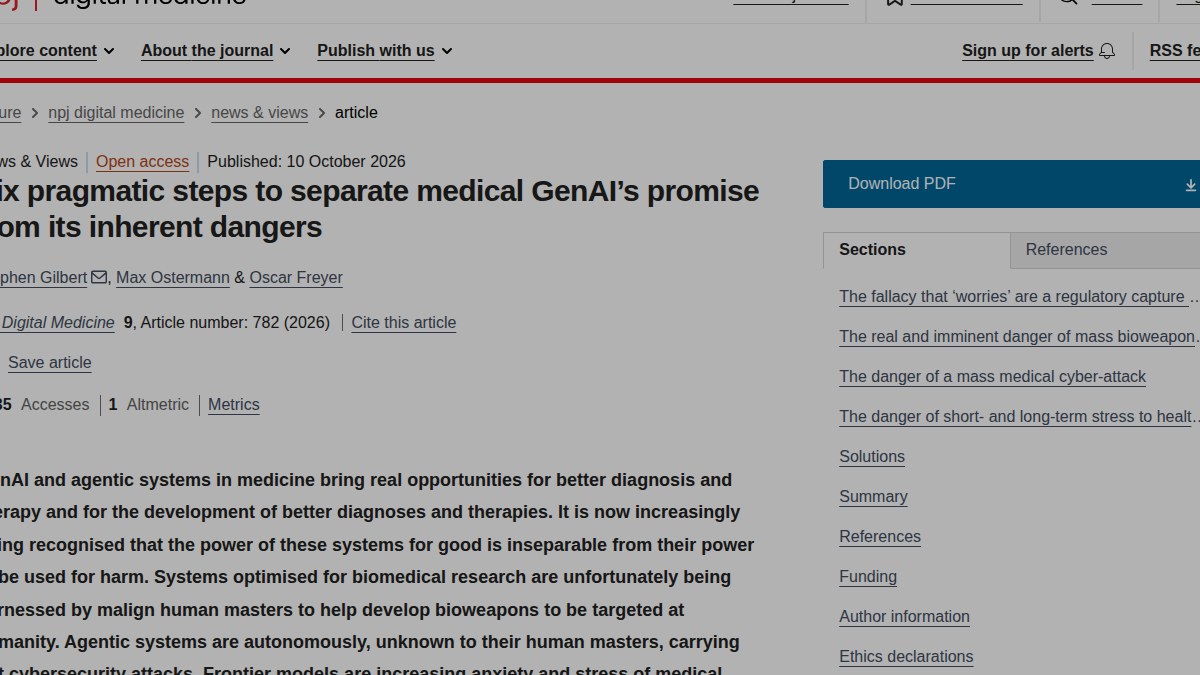Click the envelope icon beside Stephen Gilbert
This screenshot has width=1200, height=675.
pyautogui.click(x=99, y=277)
